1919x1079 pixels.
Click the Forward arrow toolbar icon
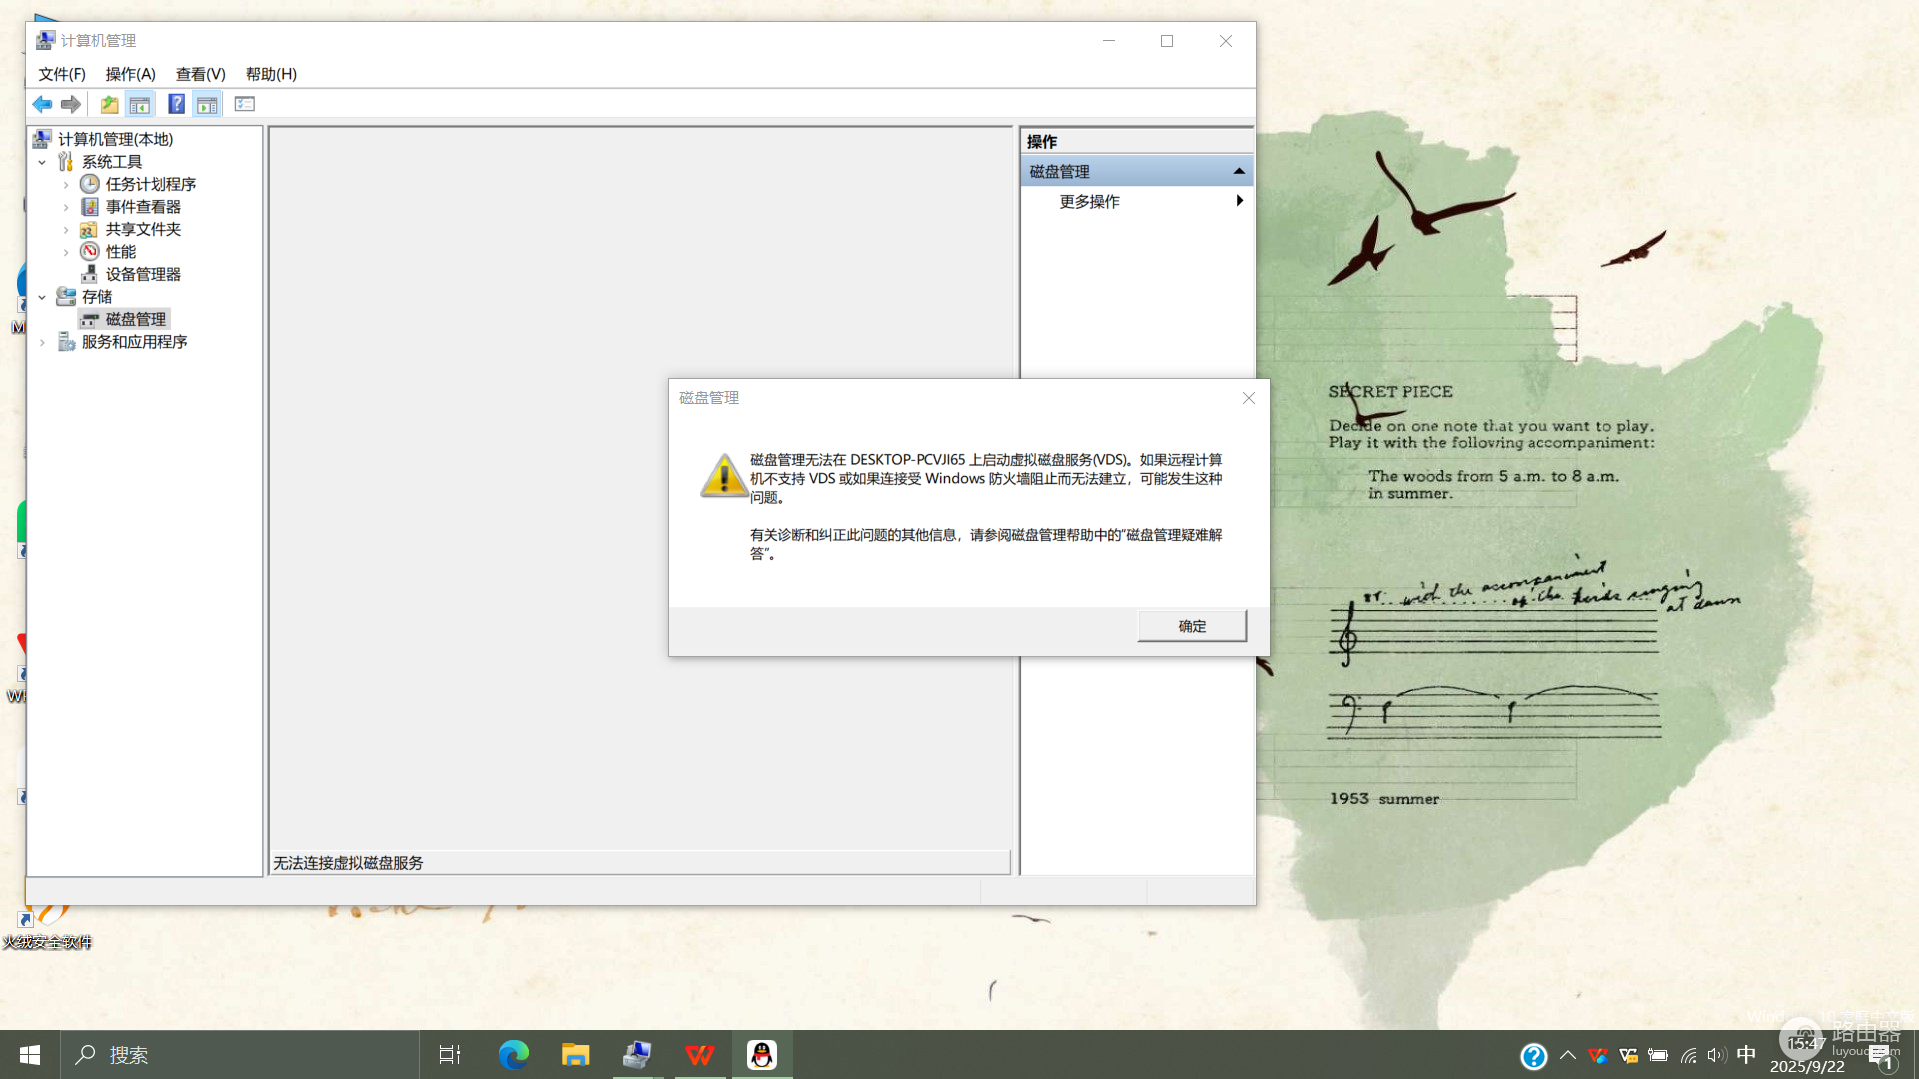(71, 104)
